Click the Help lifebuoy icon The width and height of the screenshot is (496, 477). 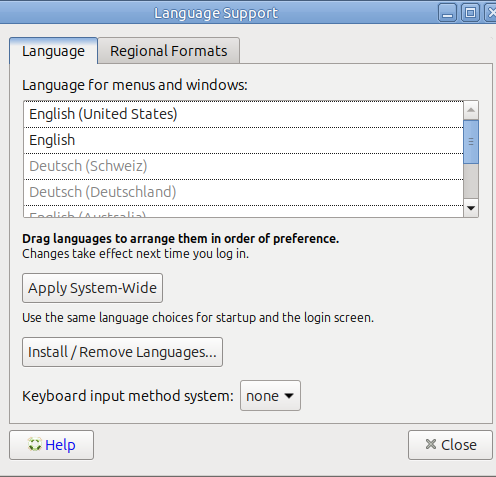tap(35, 444)
